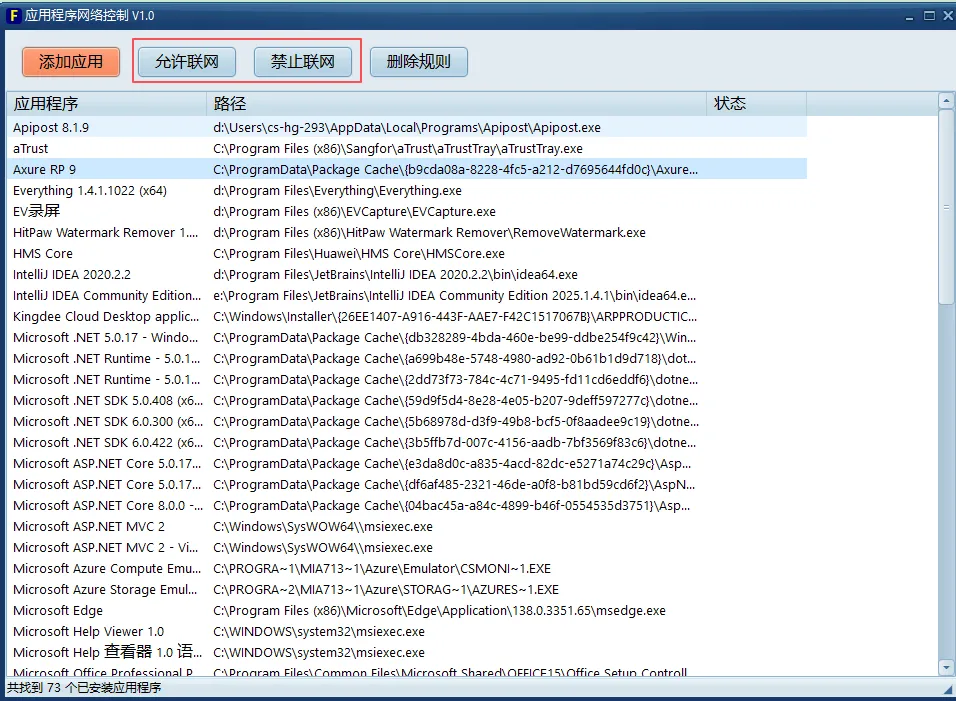Select Microsoft Help Viewer 1.0 row
Screen dimensions: 956x701
point(407,632)
